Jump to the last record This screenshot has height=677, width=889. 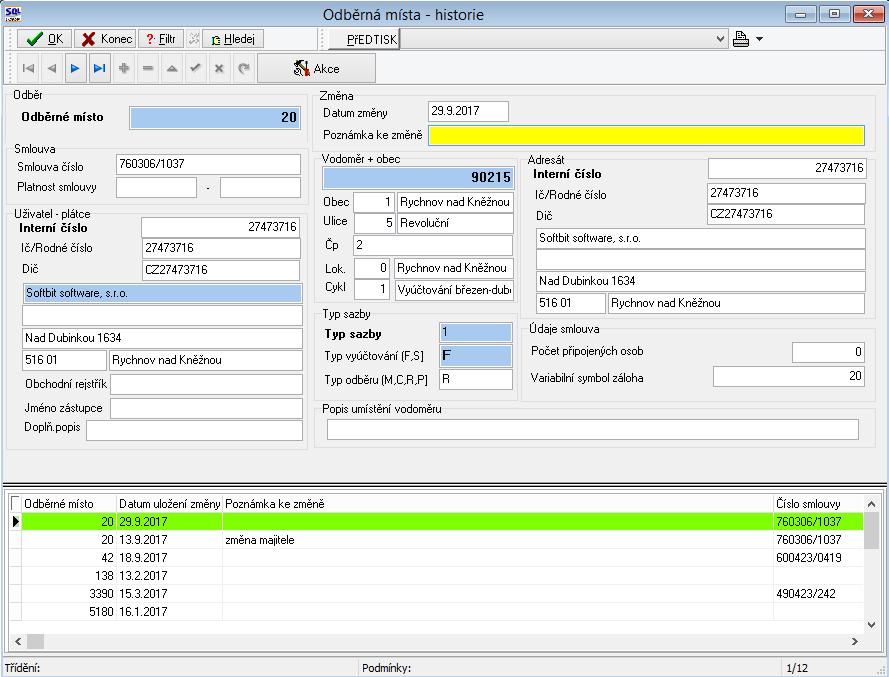coord(100,69)
